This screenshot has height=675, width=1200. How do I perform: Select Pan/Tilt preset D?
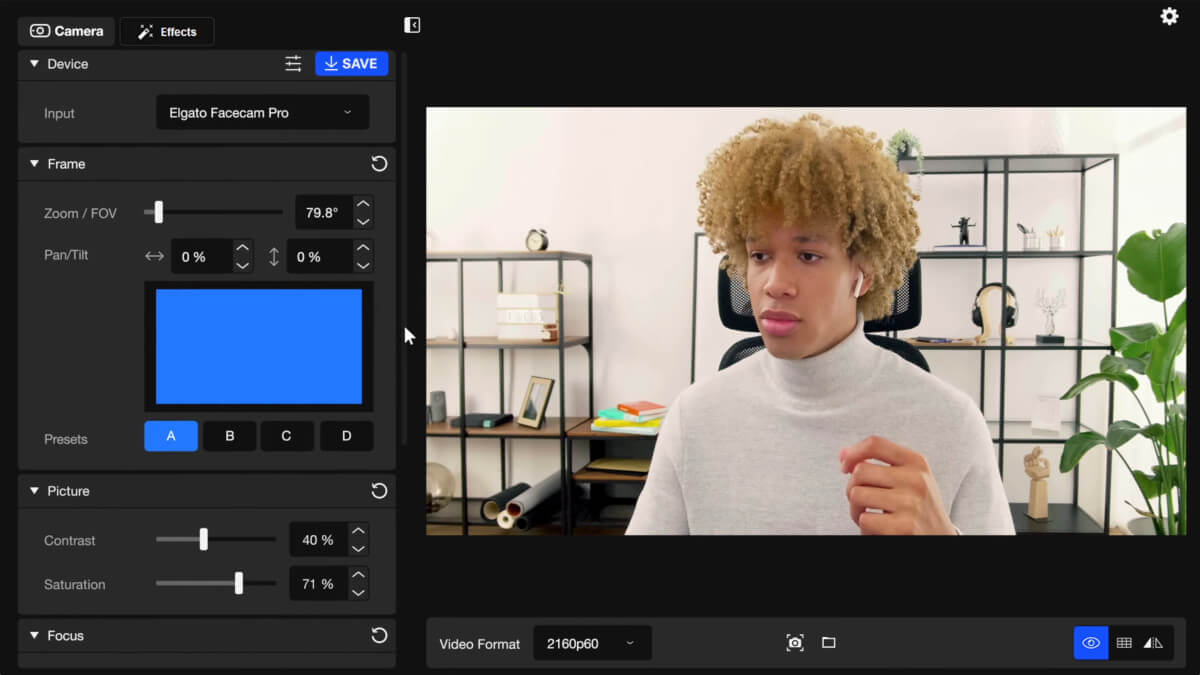click(346, 436)
